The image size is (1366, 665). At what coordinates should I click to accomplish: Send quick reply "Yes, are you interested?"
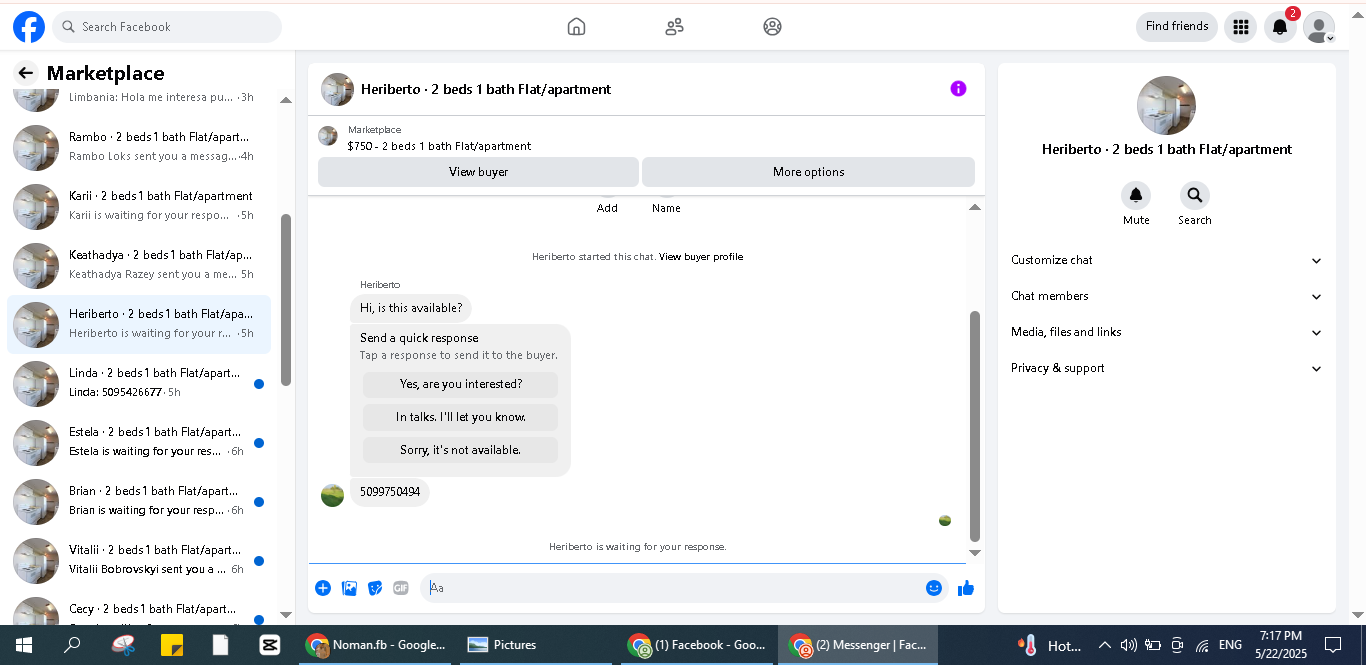coord(460,384)
